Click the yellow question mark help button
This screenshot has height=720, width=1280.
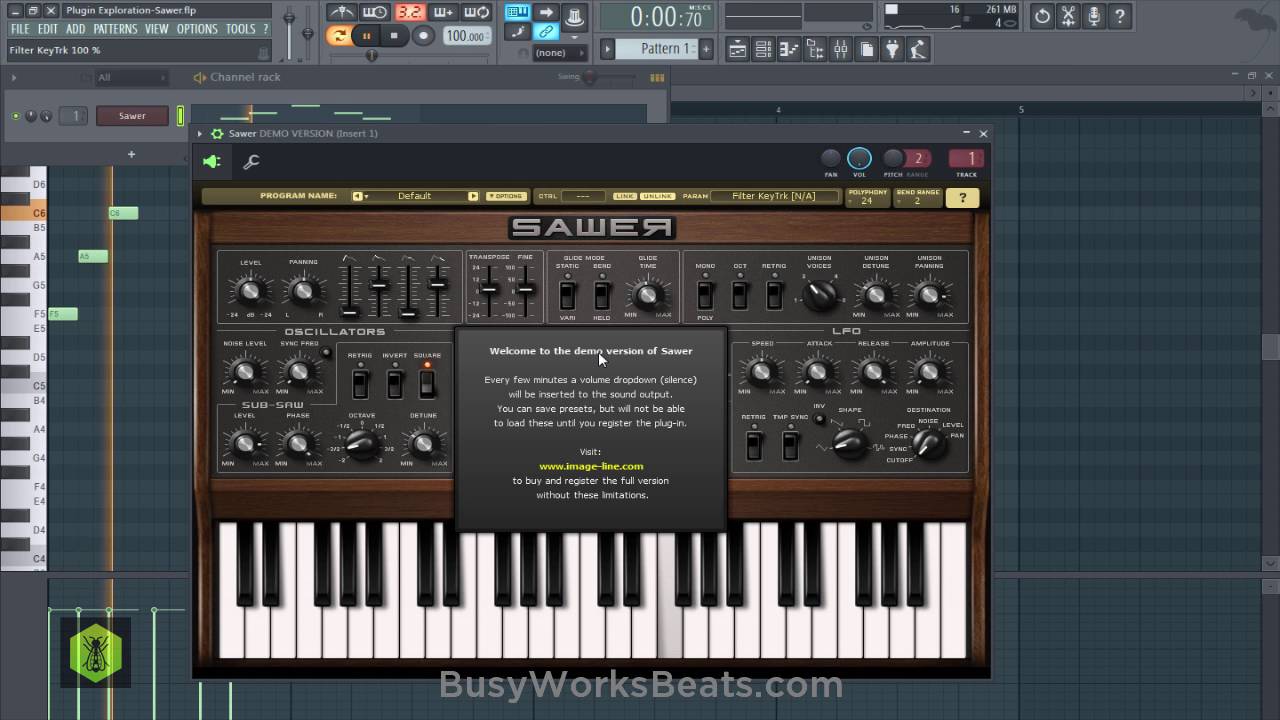962,197
